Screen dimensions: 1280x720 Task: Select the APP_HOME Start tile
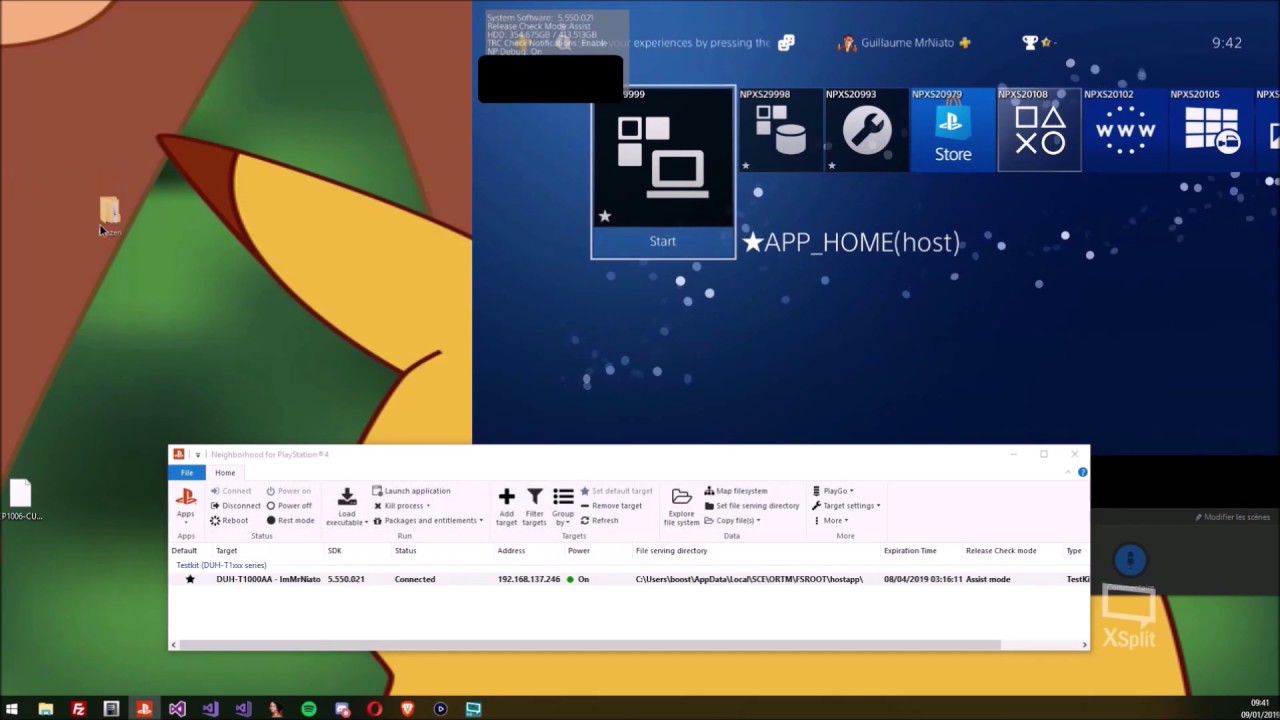pos(663,172)
